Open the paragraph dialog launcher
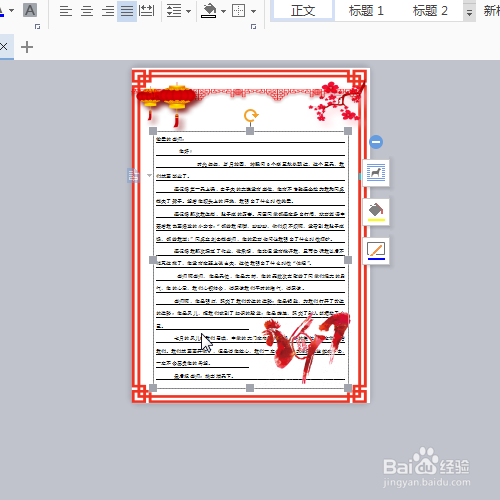This screenshot has width=500, height=500. pos(253,26)
